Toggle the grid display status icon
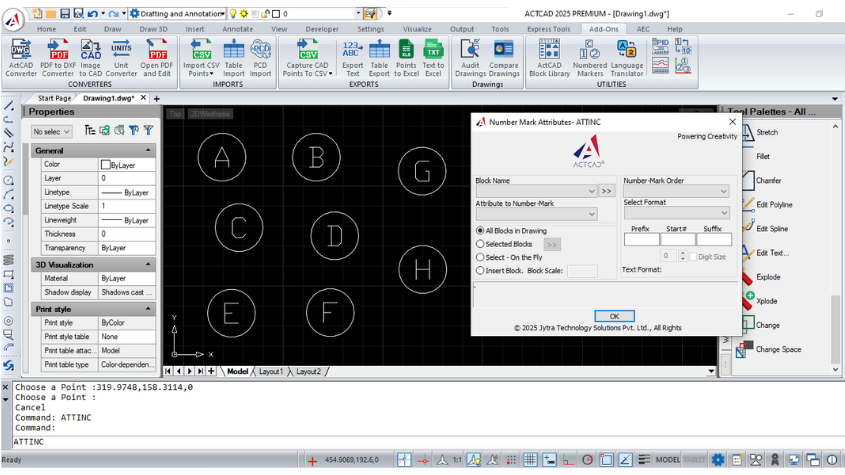Screen dimensions: 845x475 click(x=530, y=460)
